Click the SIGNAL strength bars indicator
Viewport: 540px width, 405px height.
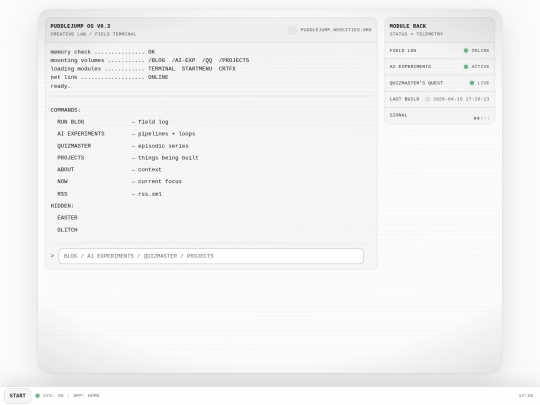481,118
